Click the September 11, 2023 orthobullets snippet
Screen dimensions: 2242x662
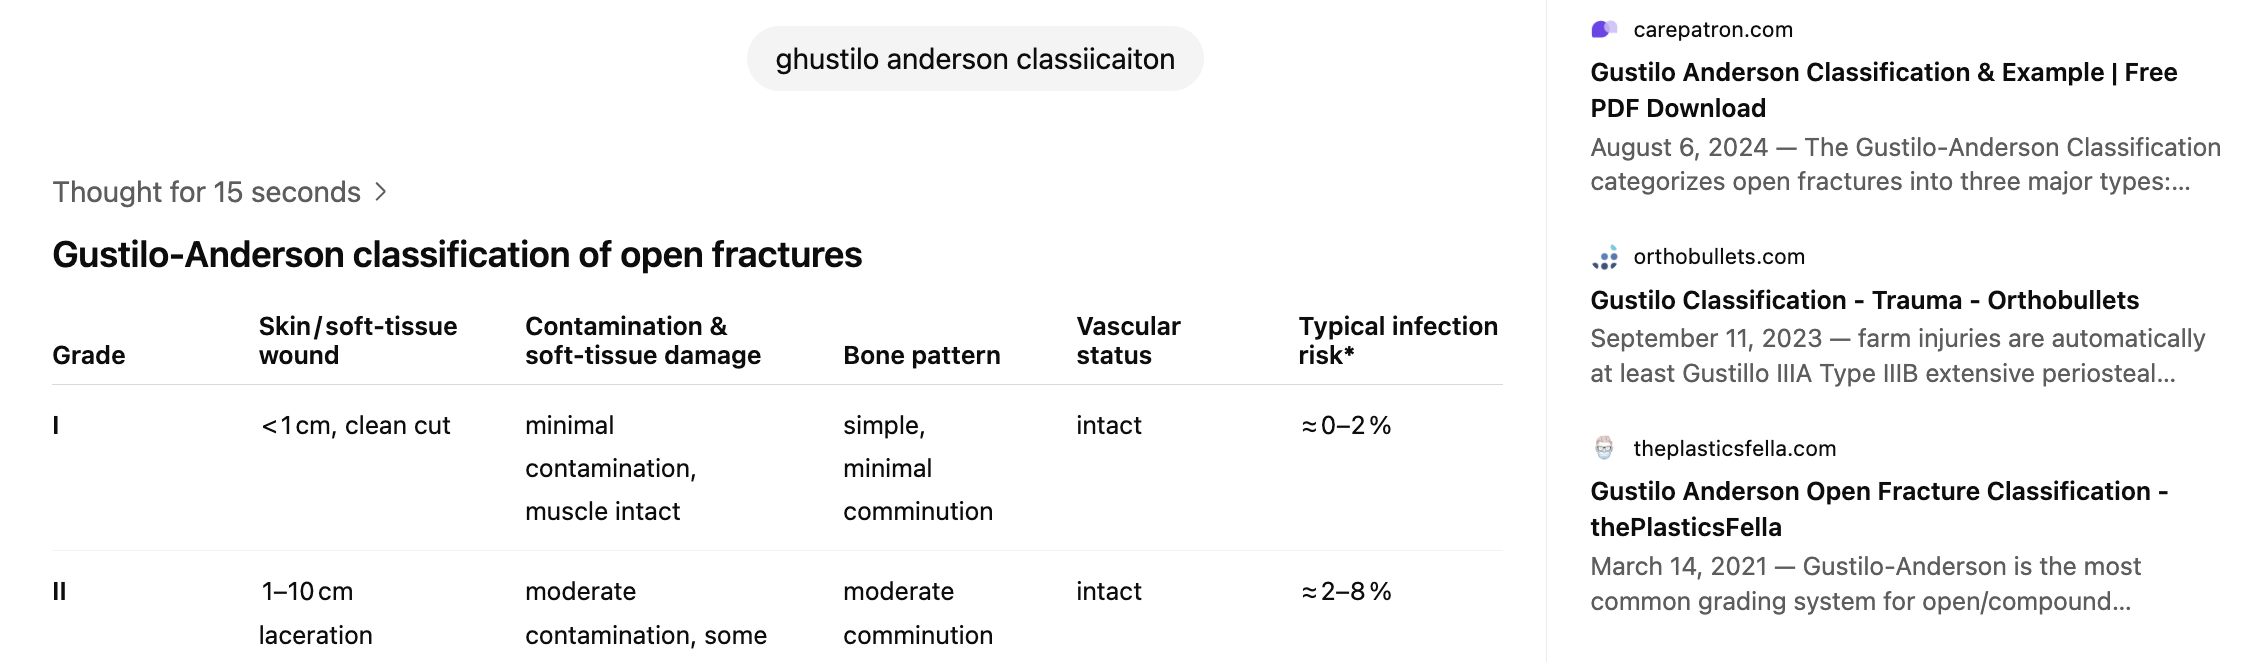click(x=1897, y=356)
